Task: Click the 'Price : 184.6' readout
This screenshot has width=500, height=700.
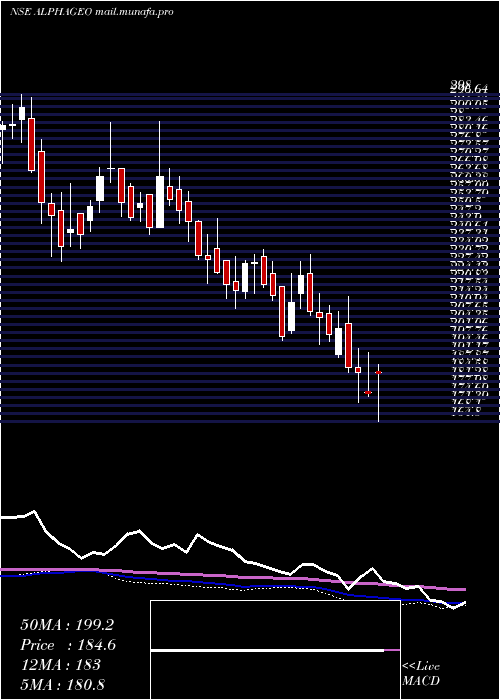Action: point(68,645)
